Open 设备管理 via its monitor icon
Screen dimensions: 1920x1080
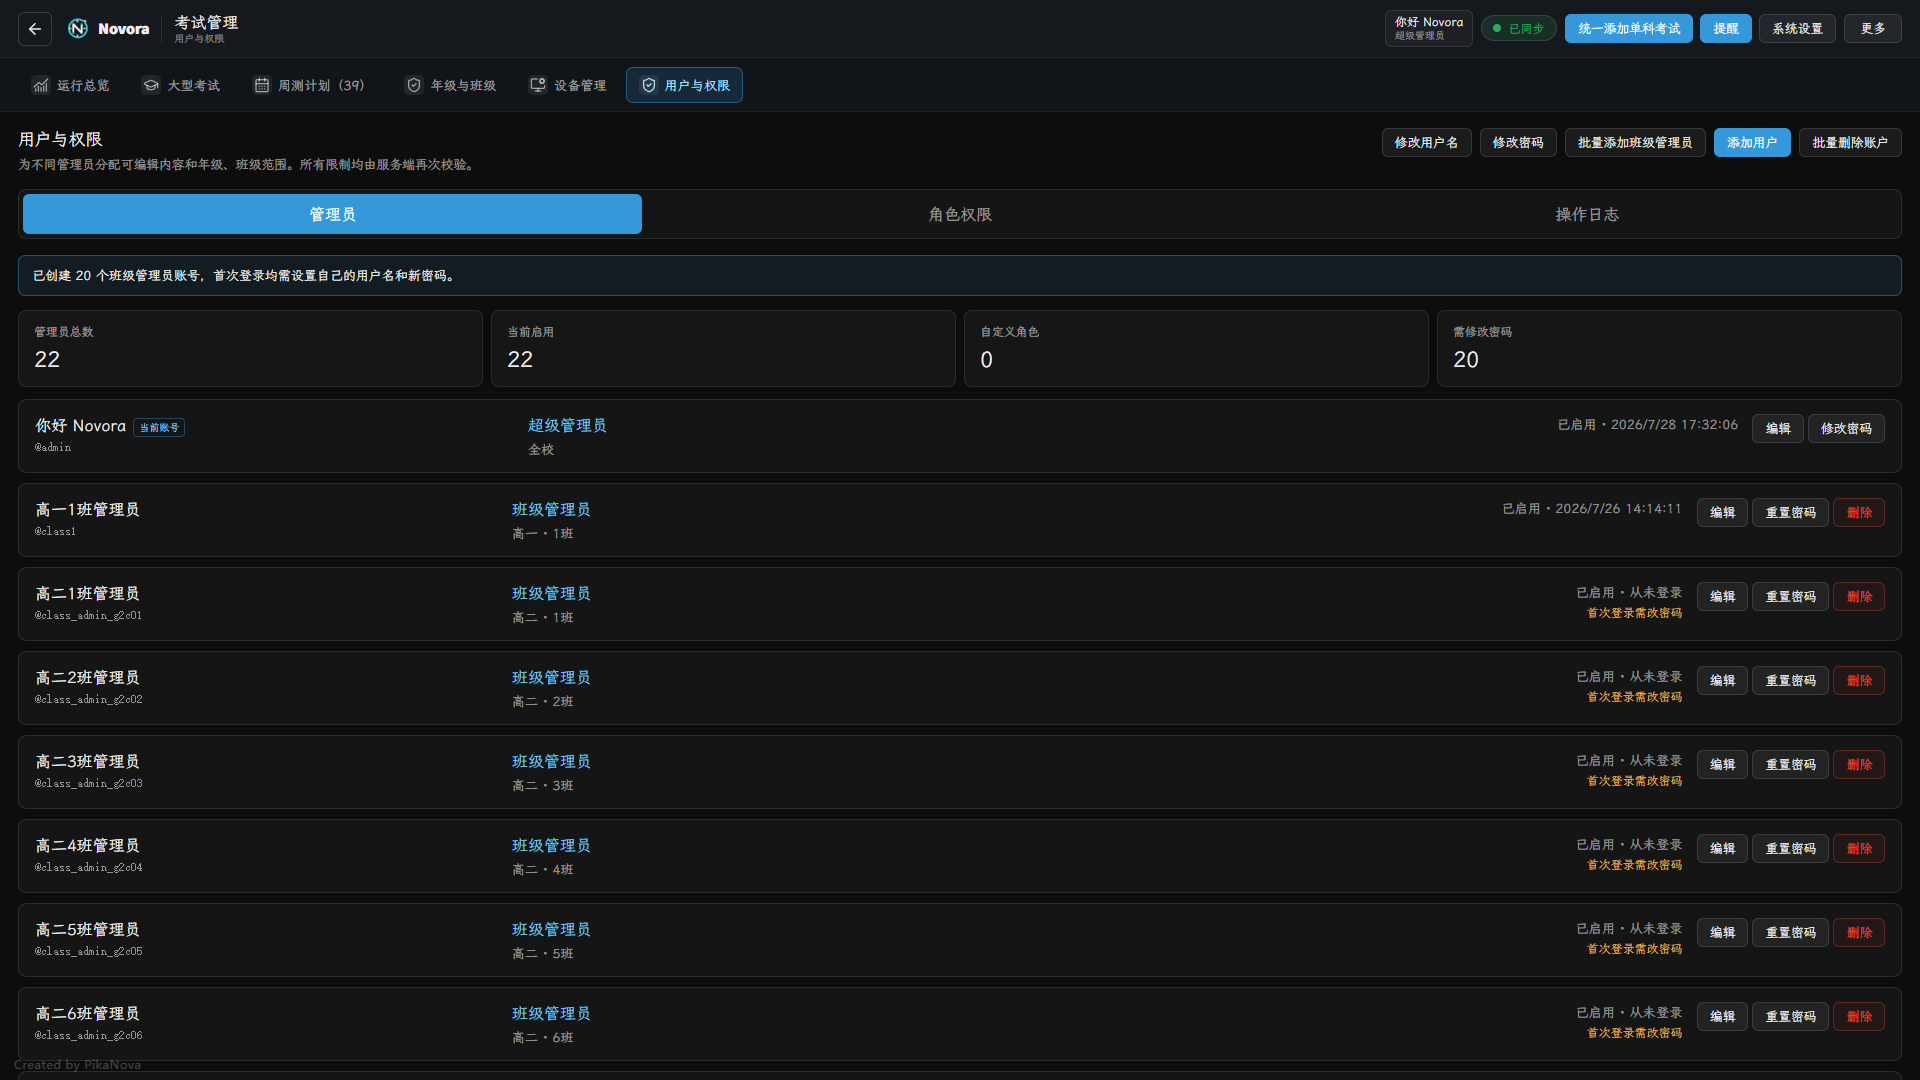point(538,85)
